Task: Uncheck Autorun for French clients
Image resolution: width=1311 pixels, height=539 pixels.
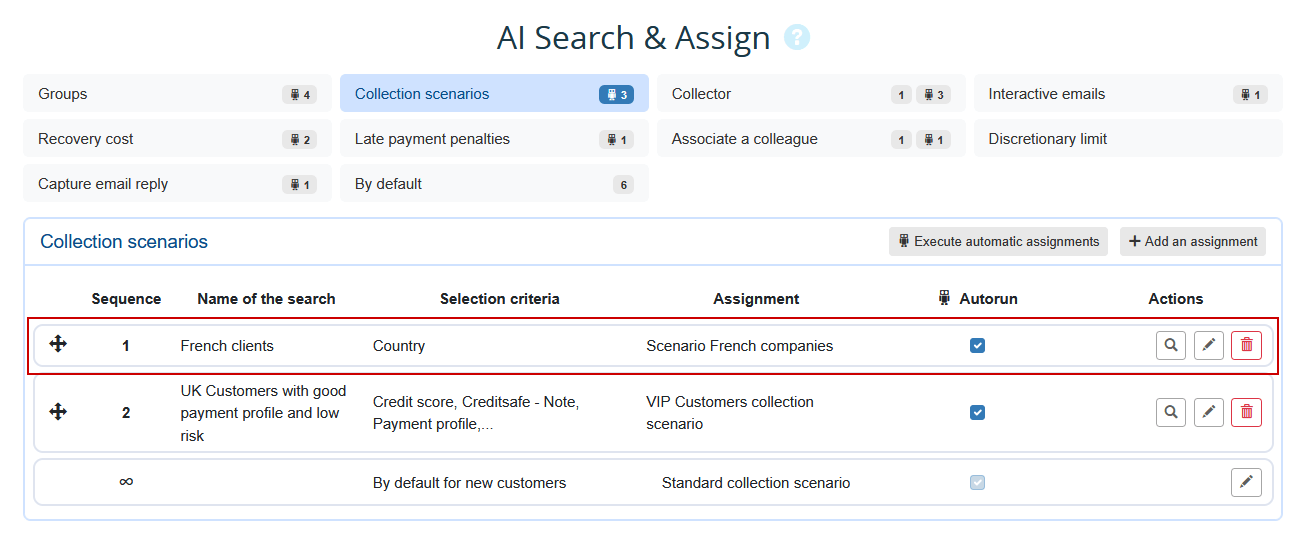Action: click(977, 346)
